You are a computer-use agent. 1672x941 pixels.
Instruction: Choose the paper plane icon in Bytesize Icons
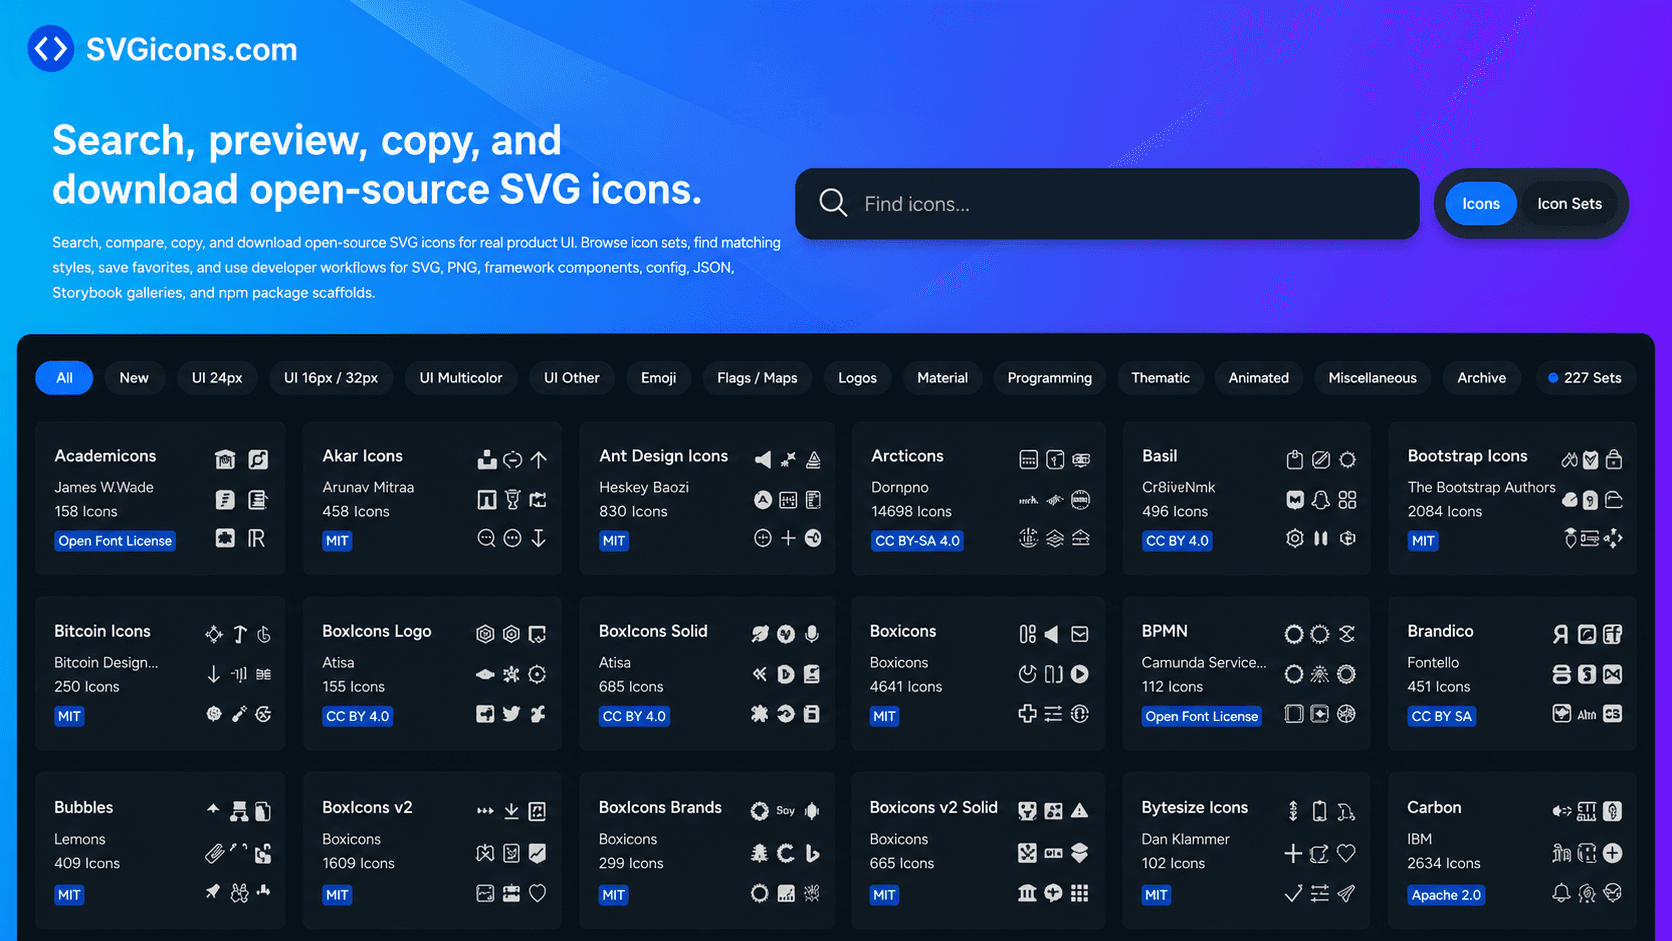point(1346,893)
